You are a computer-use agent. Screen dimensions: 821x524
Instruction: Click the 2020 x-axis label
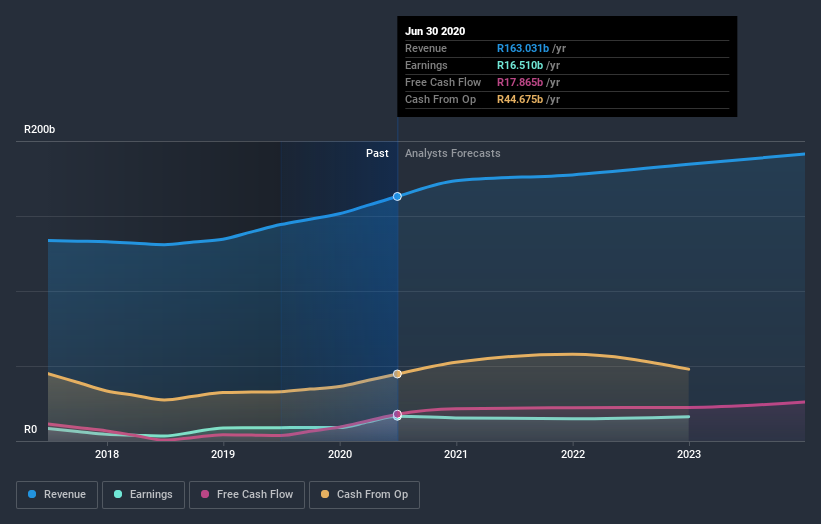pos(340,454)
